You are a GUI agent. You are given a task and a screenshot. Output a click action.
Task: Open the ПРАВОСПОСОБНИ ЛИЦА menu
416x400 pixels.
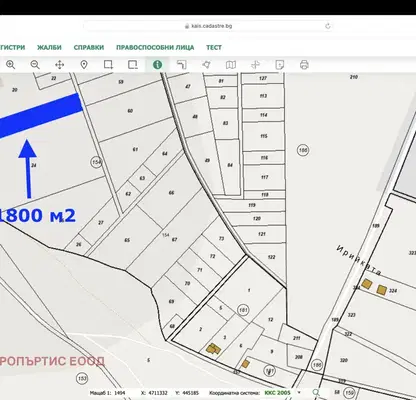tap(155, 47)
